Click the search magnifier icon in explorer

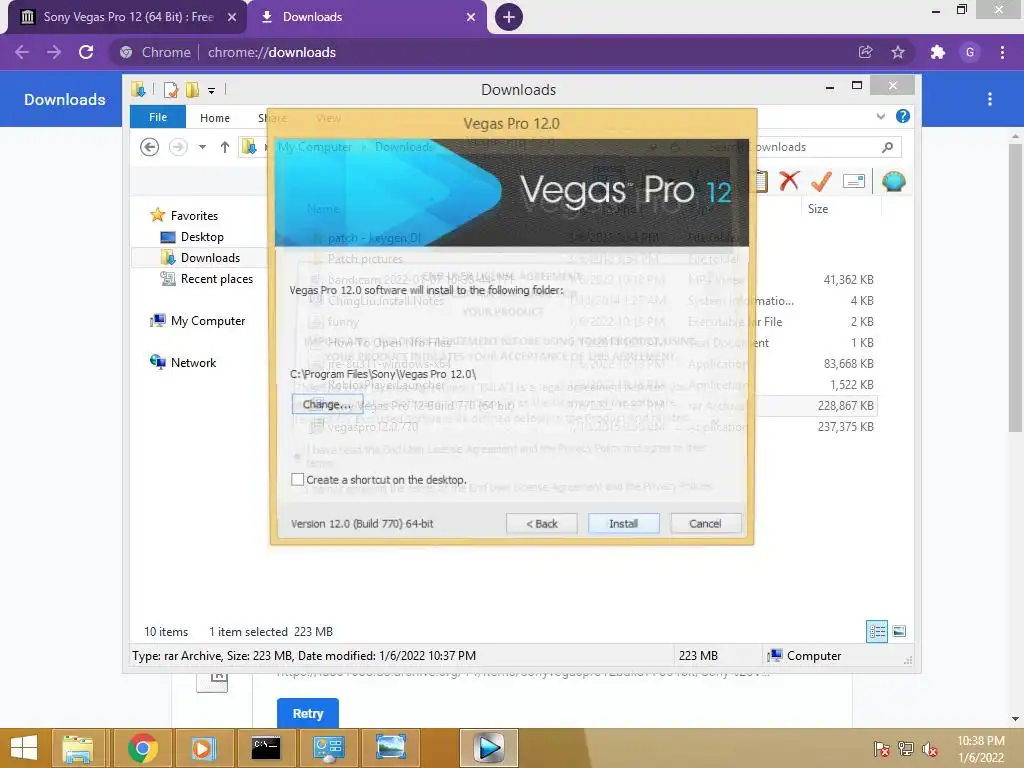point(887,147)
